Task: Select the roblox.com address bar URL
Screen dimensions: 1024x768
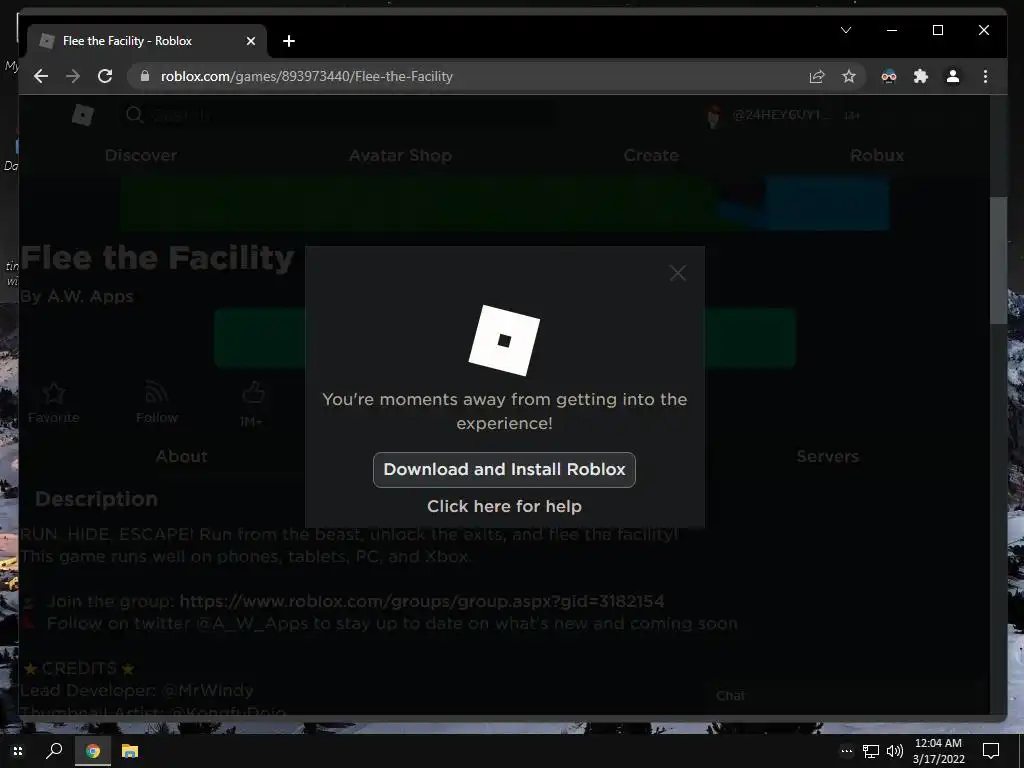Action: pos(306,76)
